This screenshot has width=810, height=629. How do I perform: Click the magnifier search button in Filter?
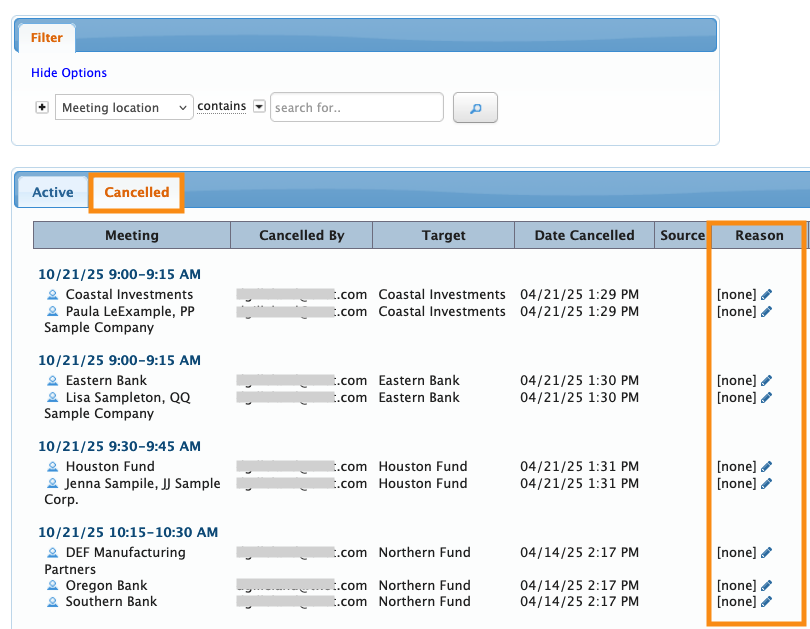point(475,107)
